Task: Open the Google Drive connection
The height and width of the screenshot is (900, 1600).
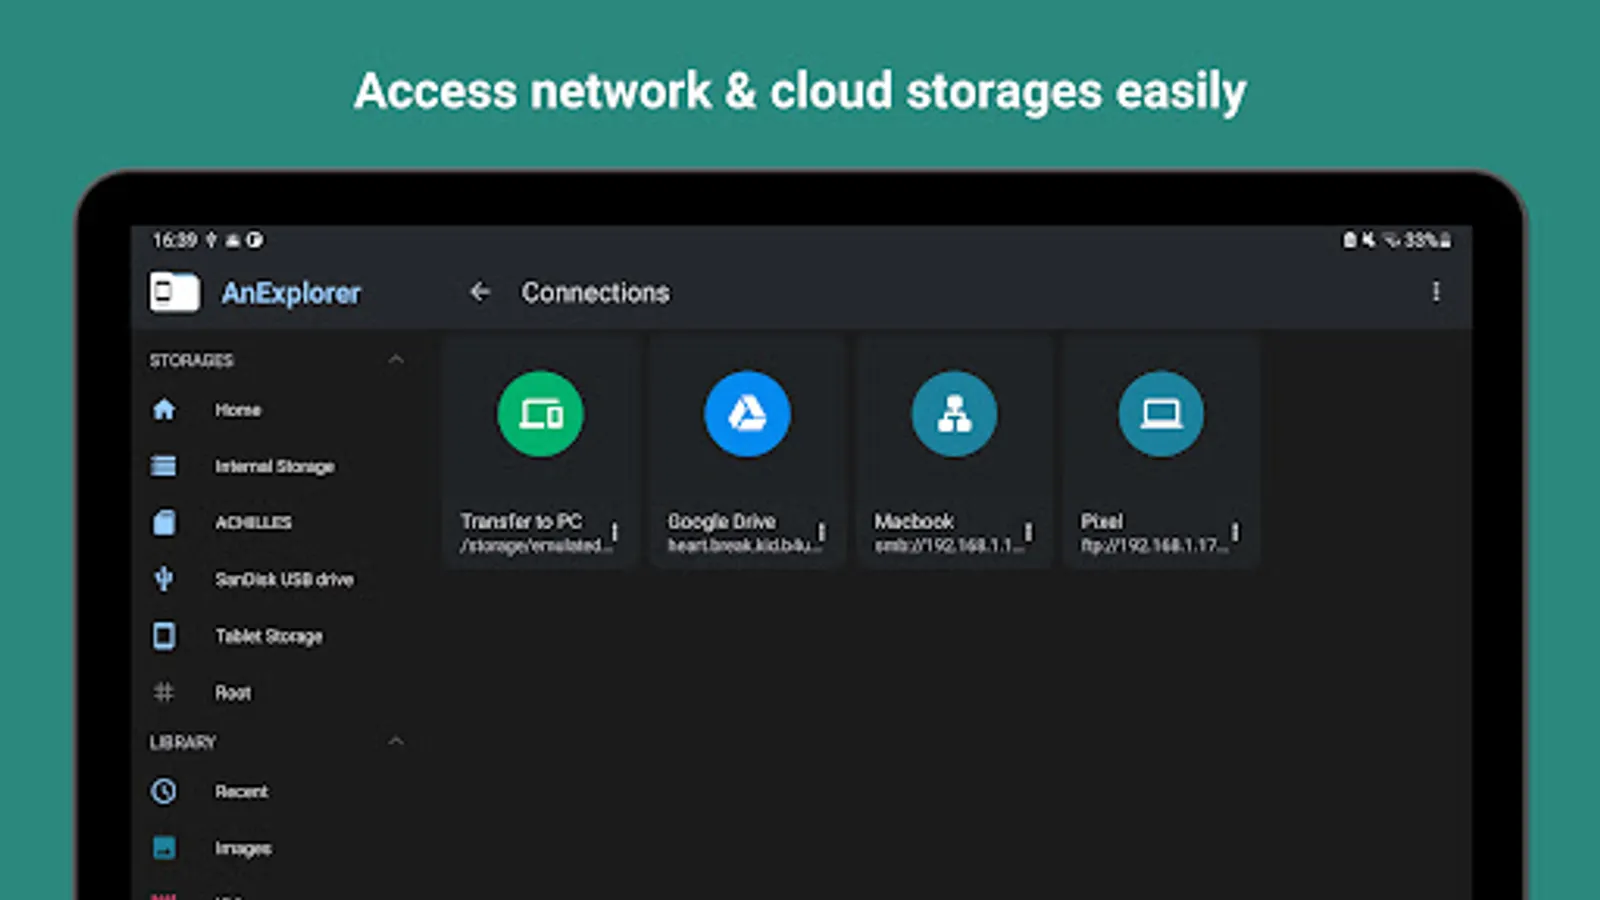Action: (747, 414)
